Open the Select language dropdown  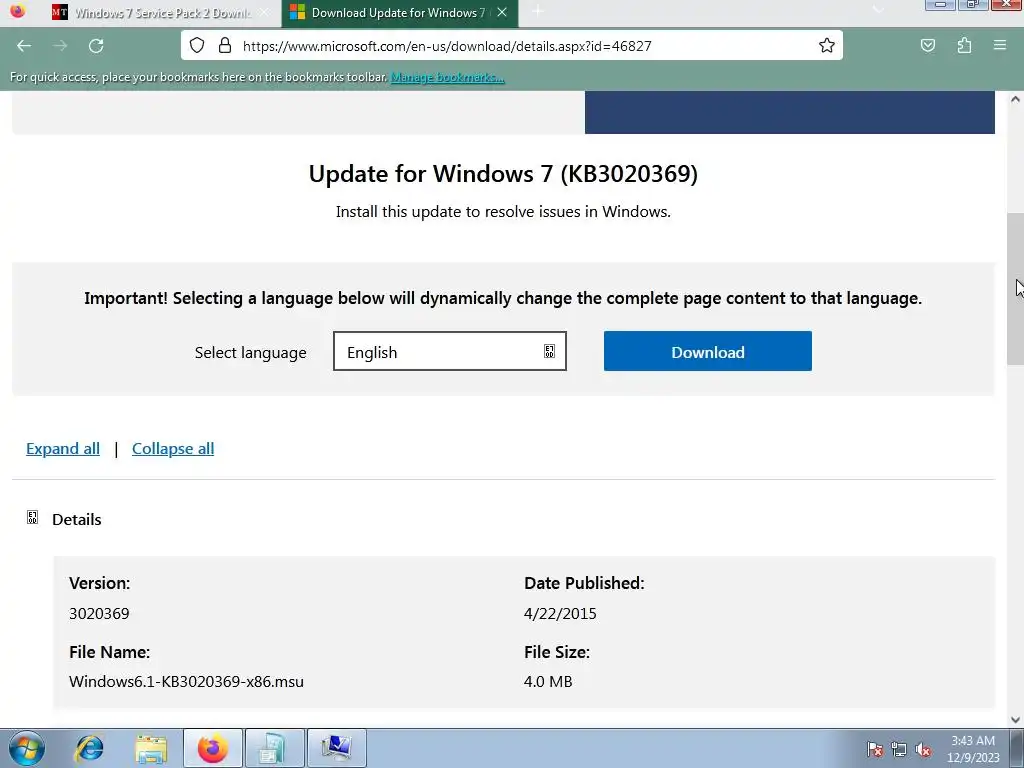450,351
